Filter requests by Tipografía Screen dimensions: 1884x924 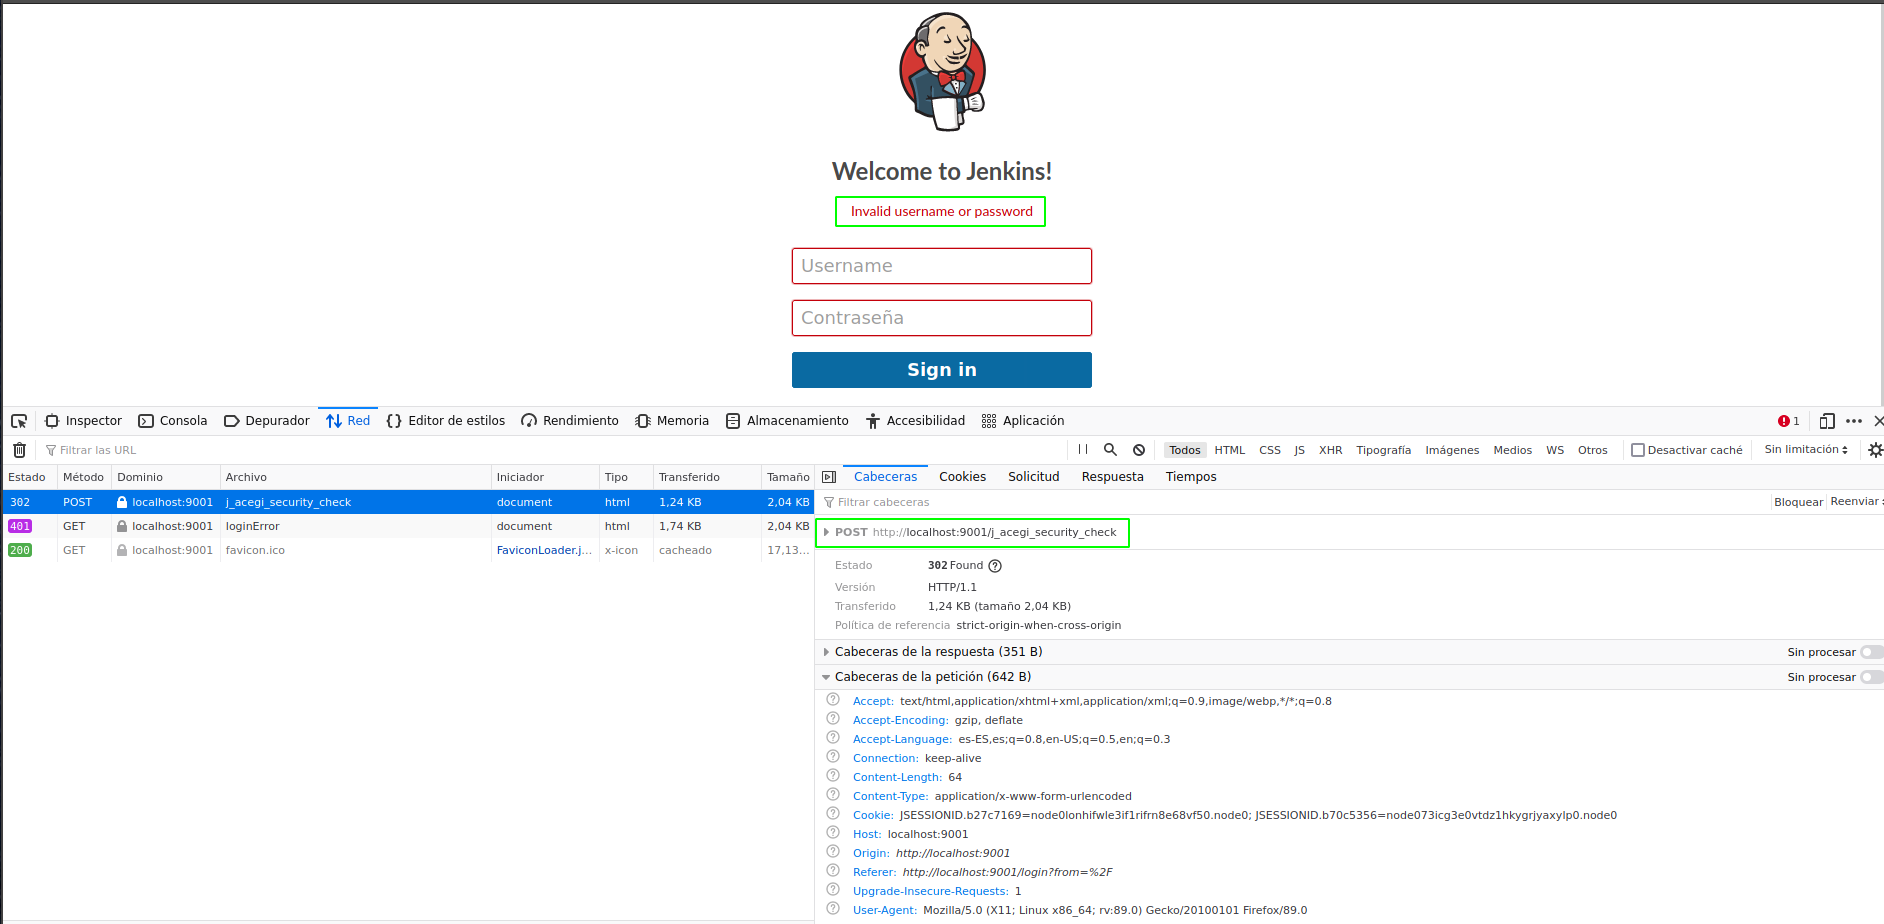tap(1384, 450)
